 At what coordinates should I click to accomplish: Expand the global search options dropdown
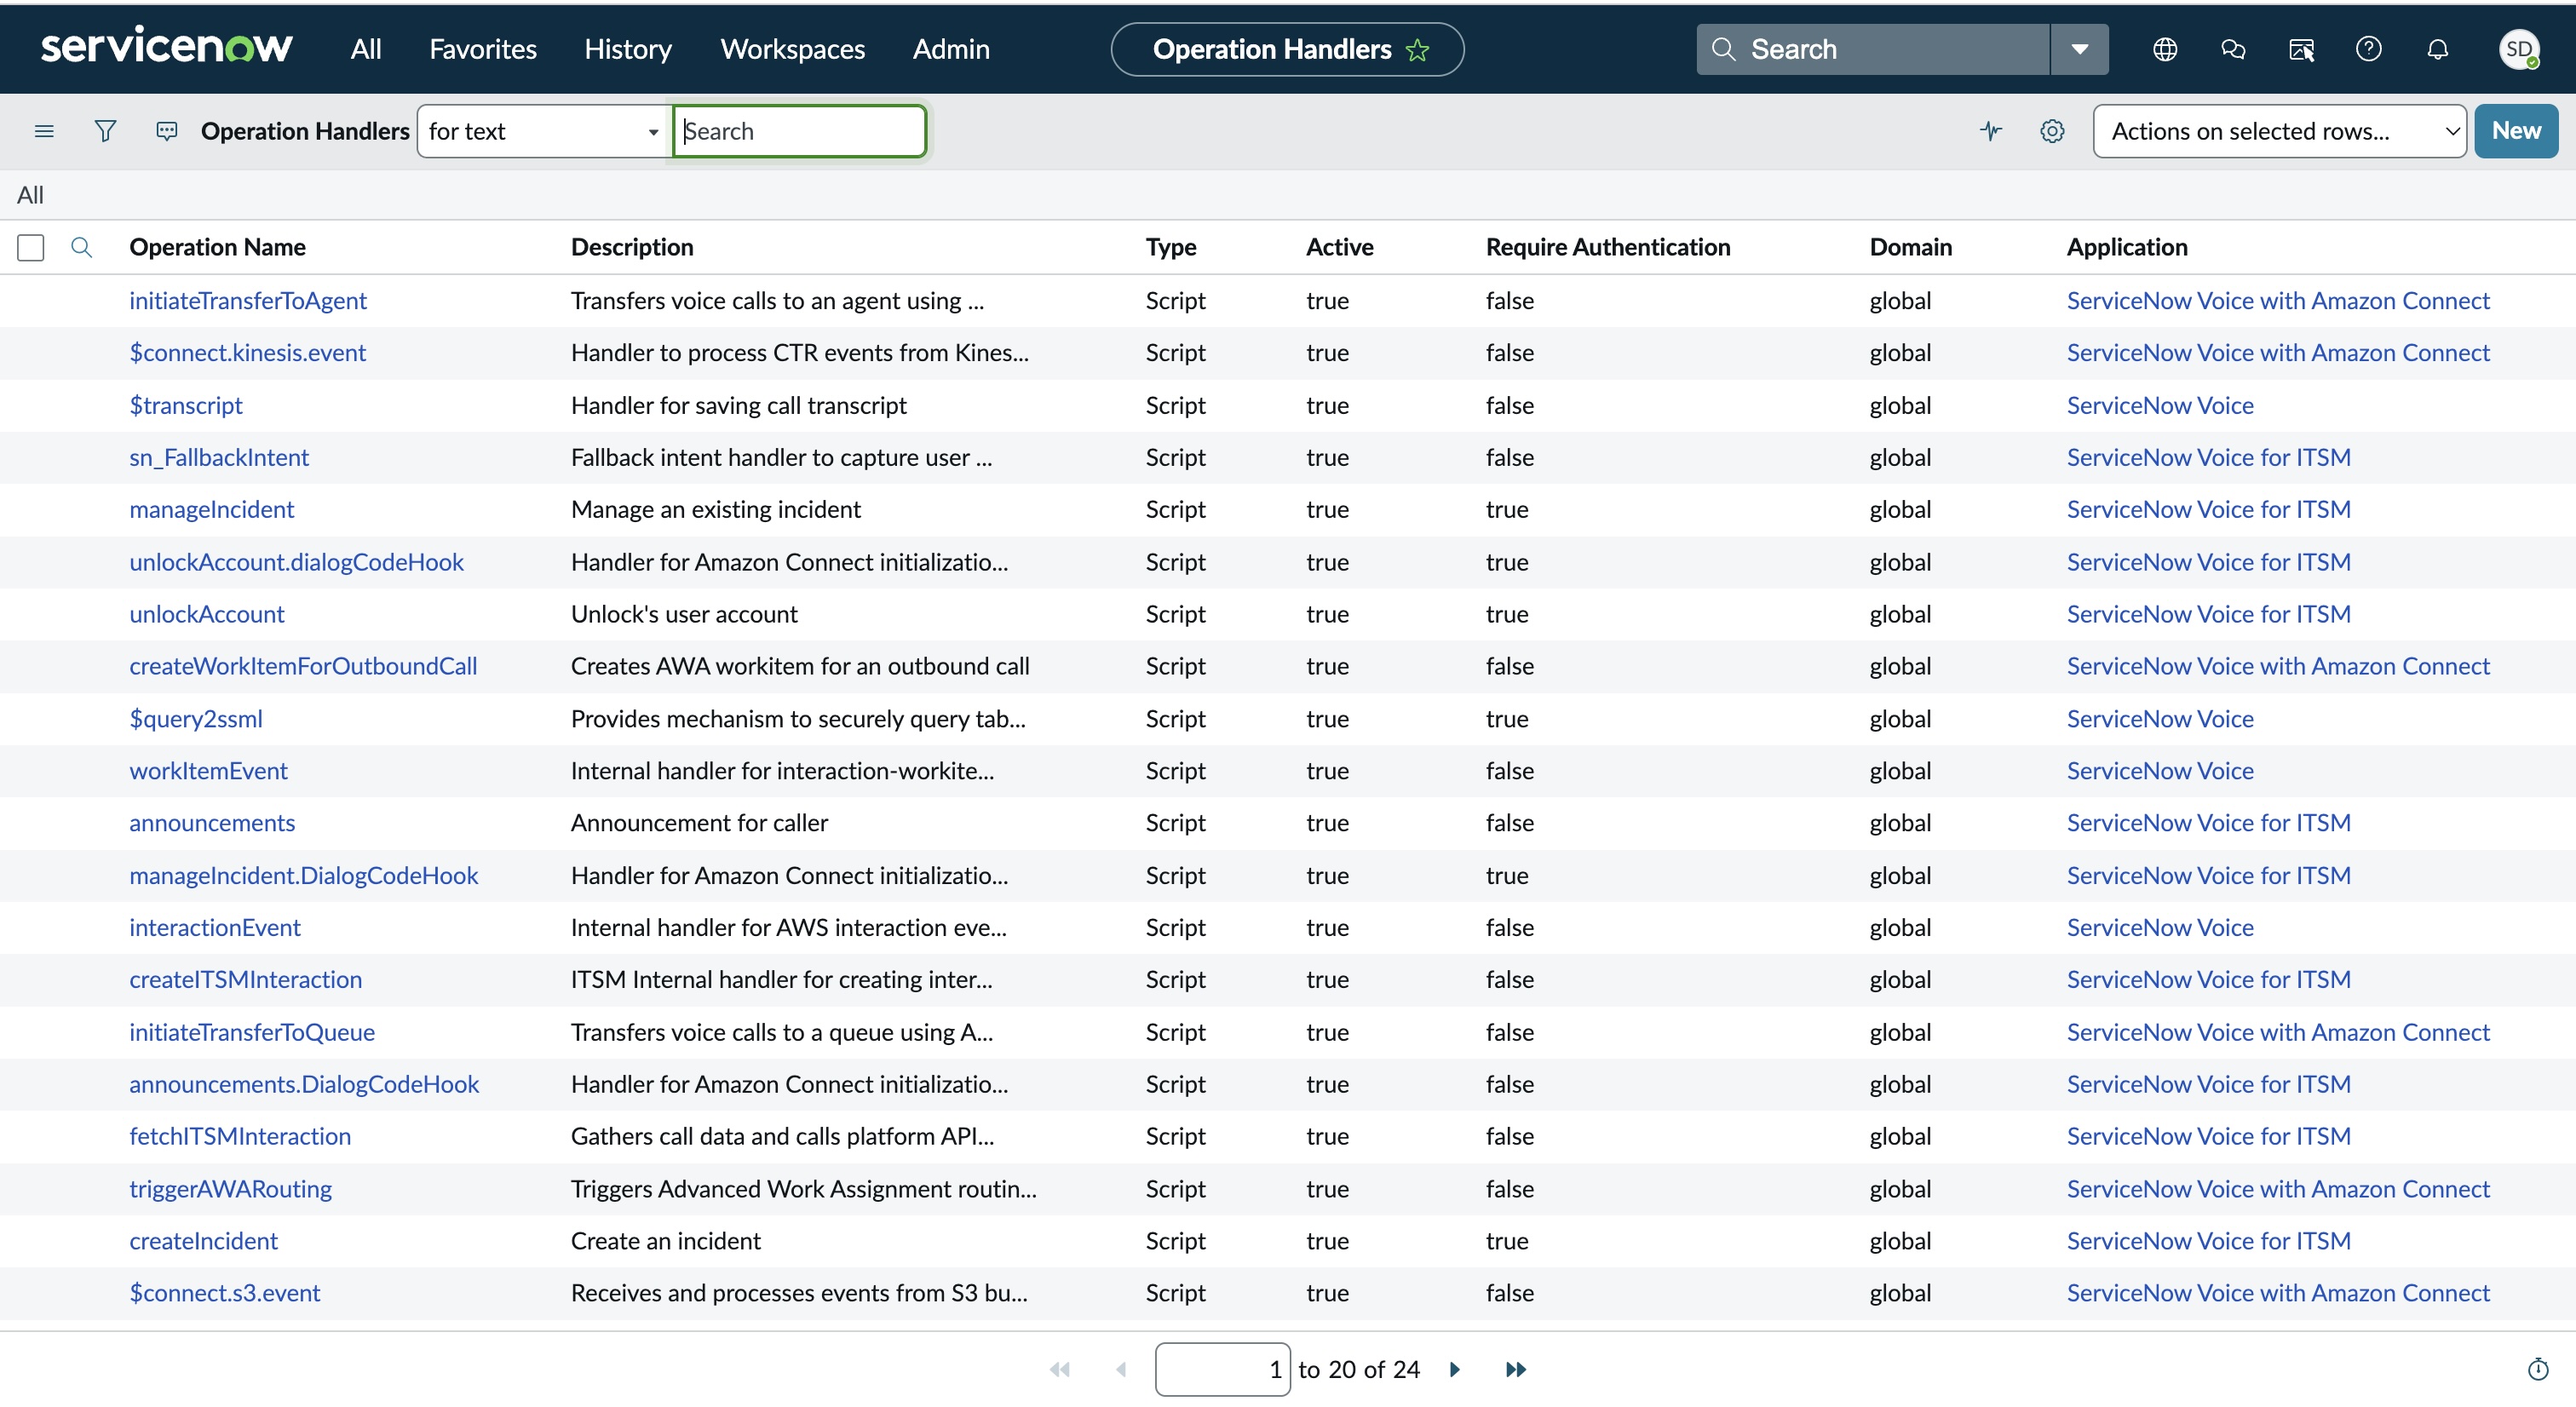pyautogui.click(x=2079, y=49)
